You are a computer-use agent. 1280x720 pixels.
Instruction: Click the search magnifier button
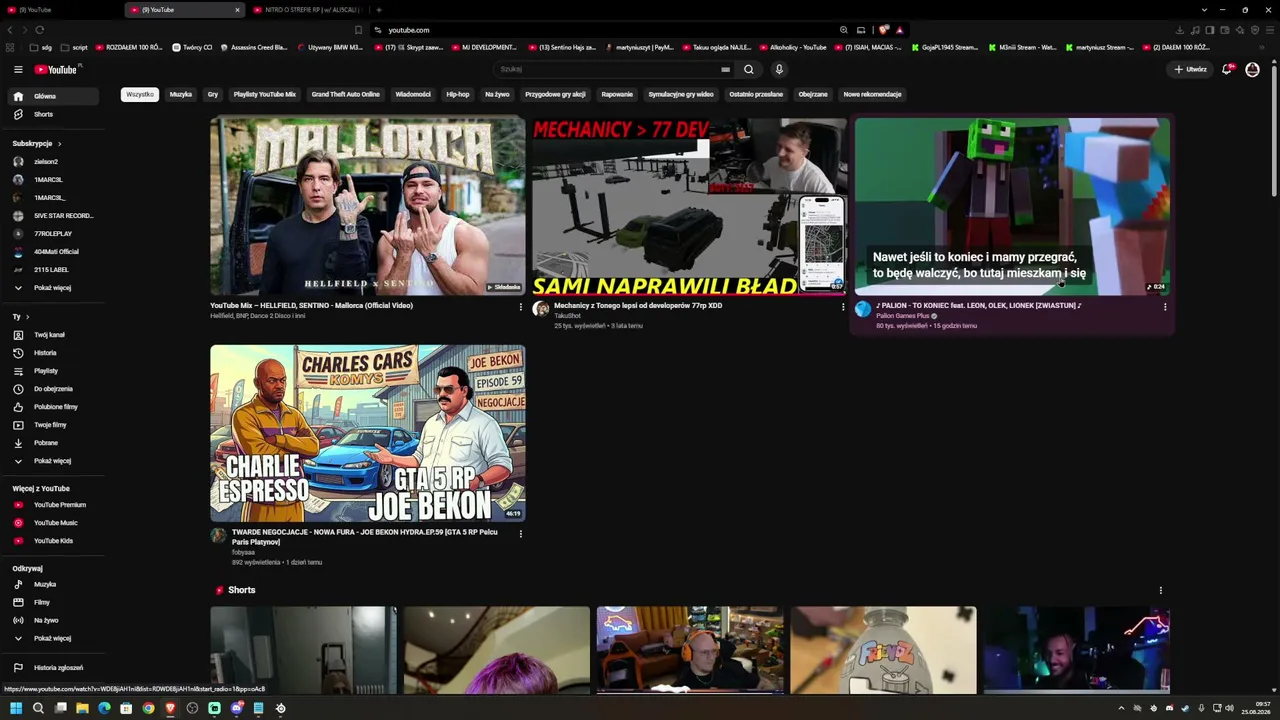(748, 69)
